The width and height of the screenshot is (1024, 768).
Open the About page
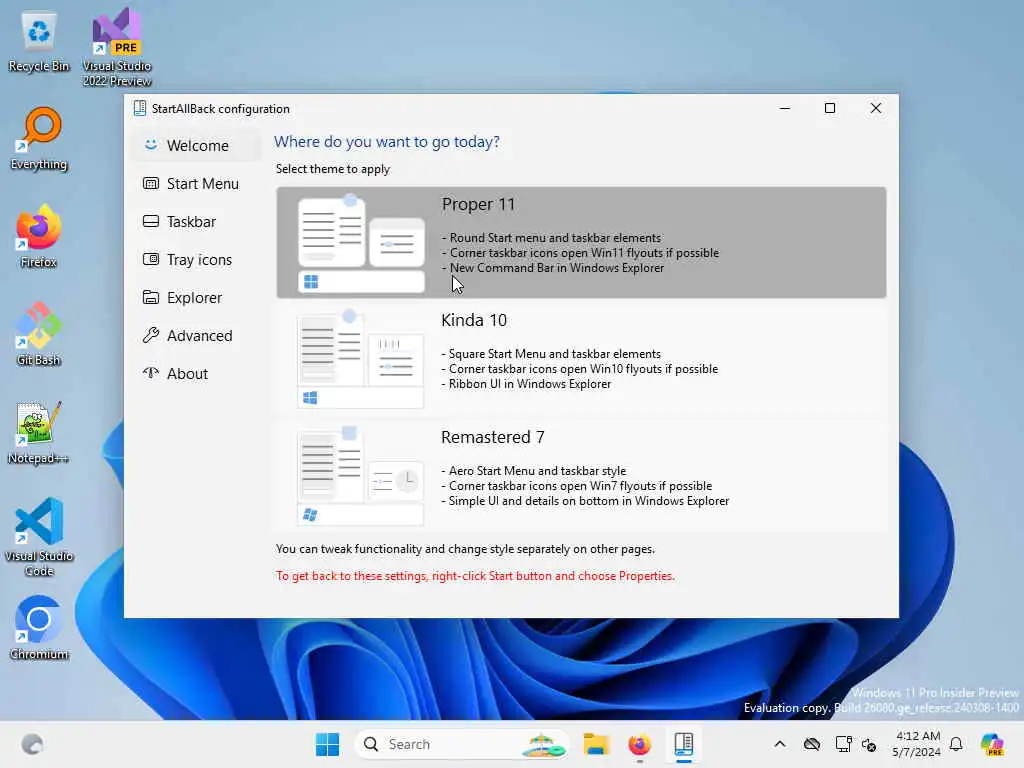pyautogui.click(x=195, y=373)
